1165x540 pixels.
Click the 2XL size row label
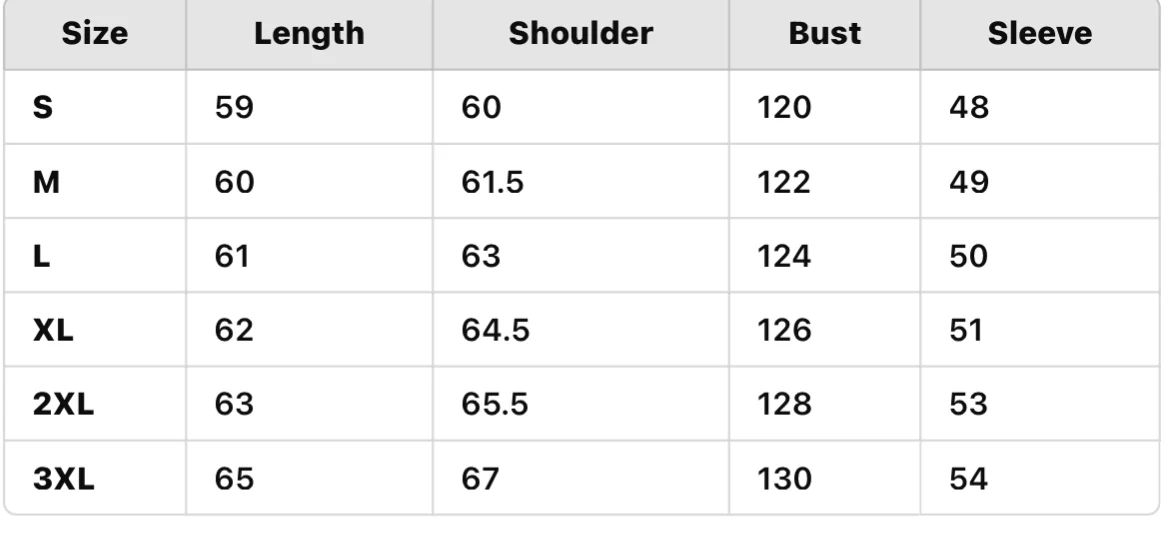pos(63,405)
